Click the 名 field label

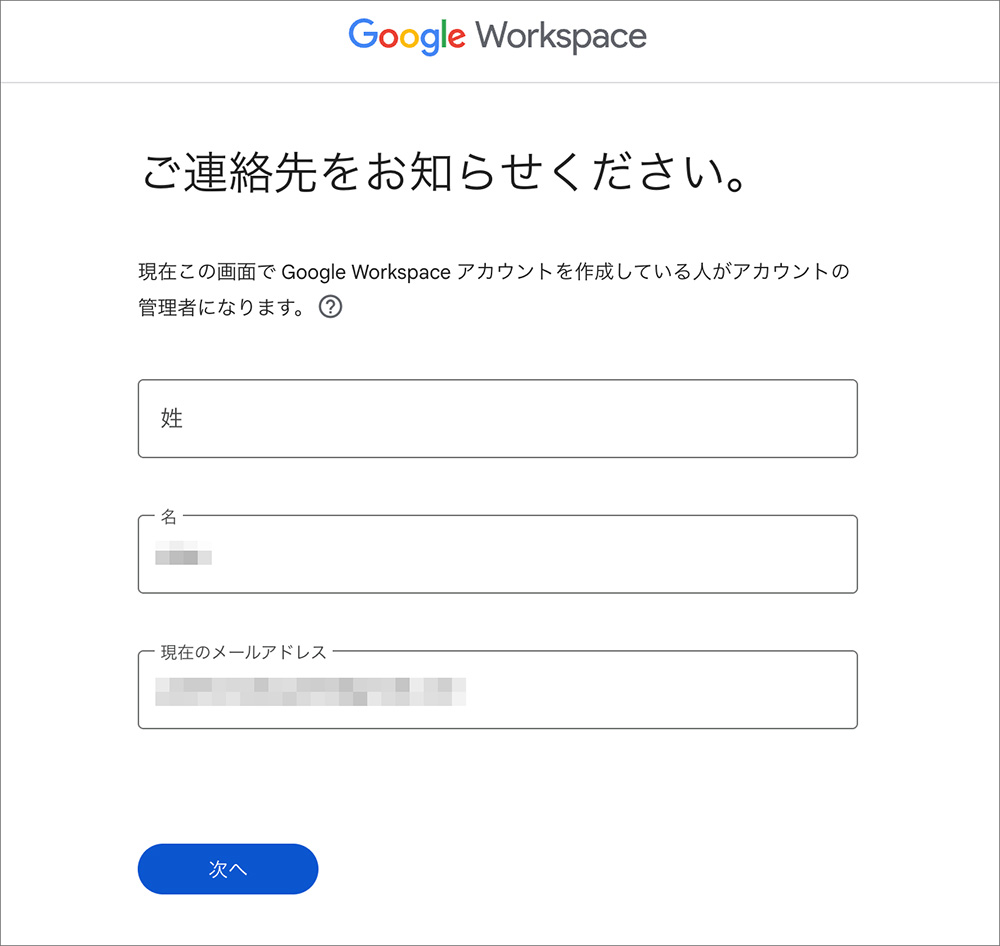(171, 516)
